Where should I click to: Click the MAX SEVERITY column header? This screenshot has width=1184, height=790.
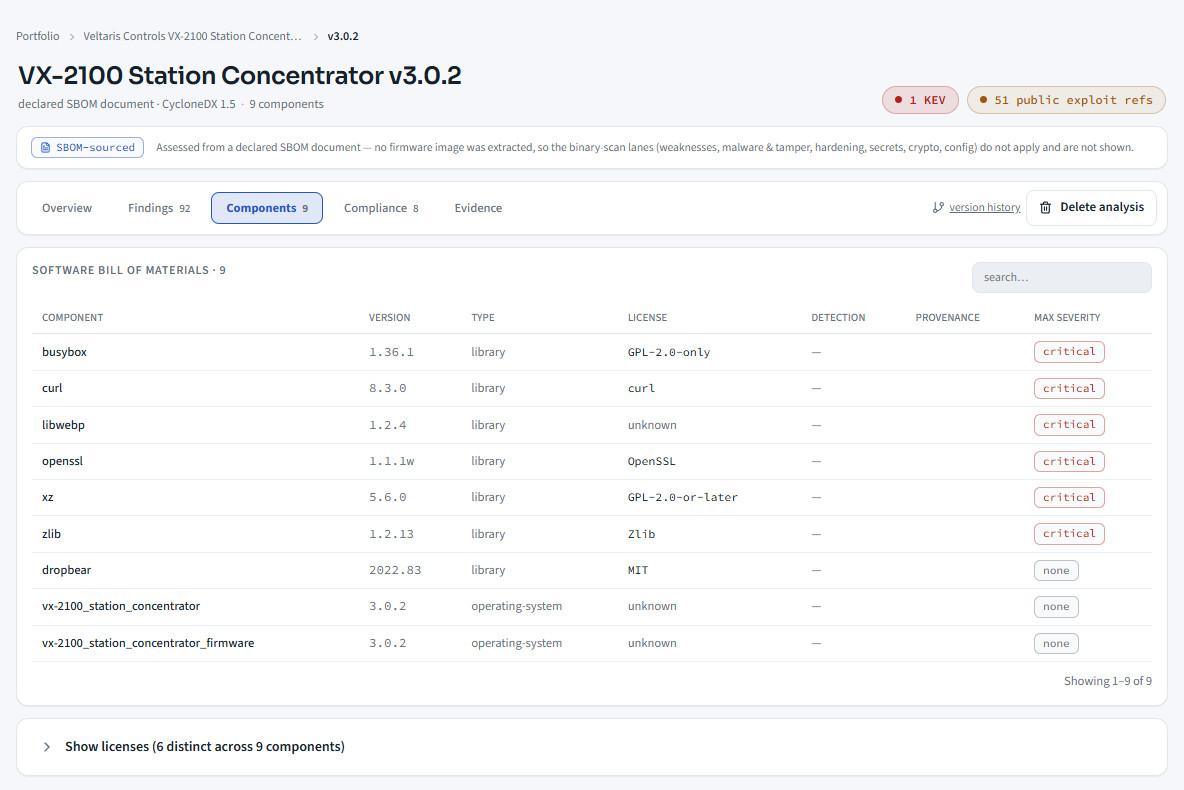[x=1067, y=318]
